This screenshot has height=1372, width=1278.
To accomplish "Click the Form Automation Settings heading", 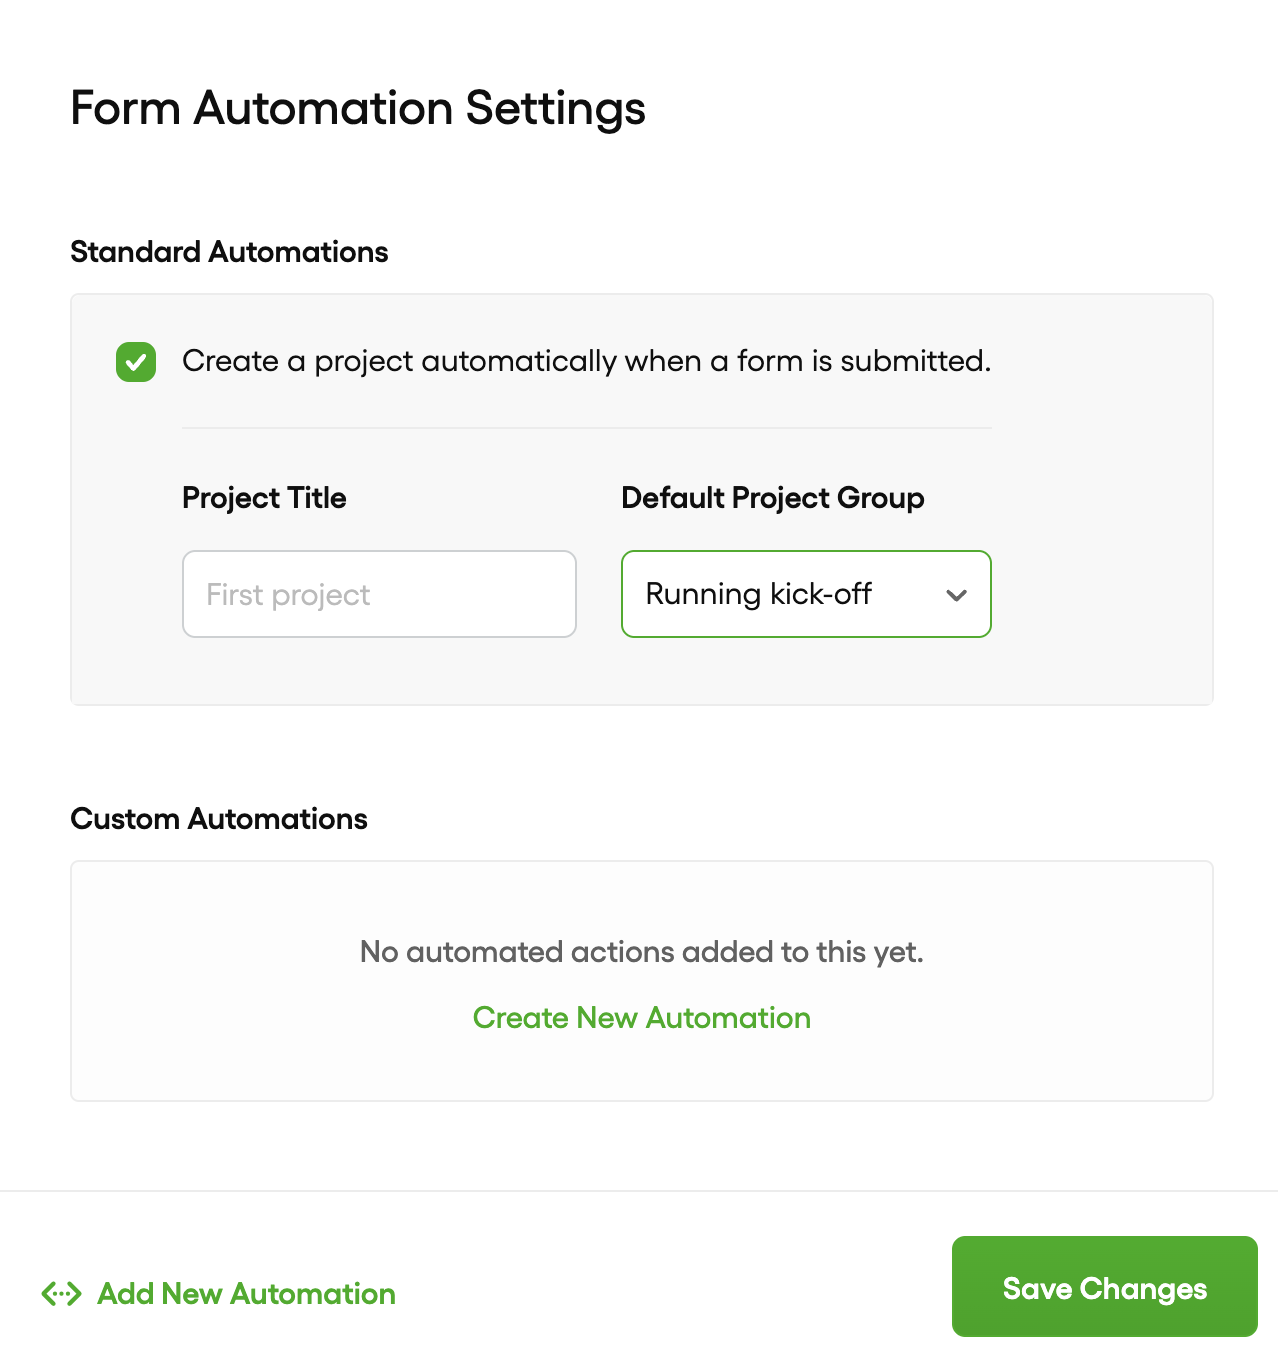I will (x=358, y=108).
